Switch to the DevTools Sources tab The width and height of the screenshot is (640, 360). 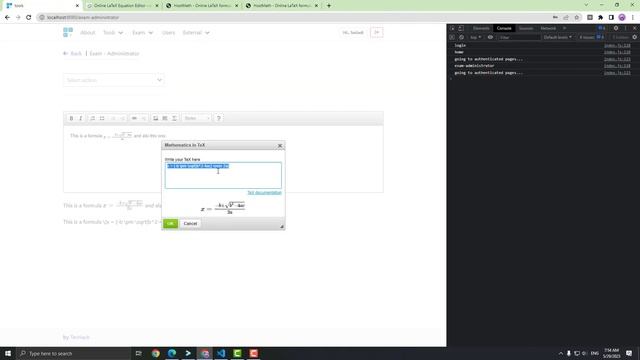point(526,28)
